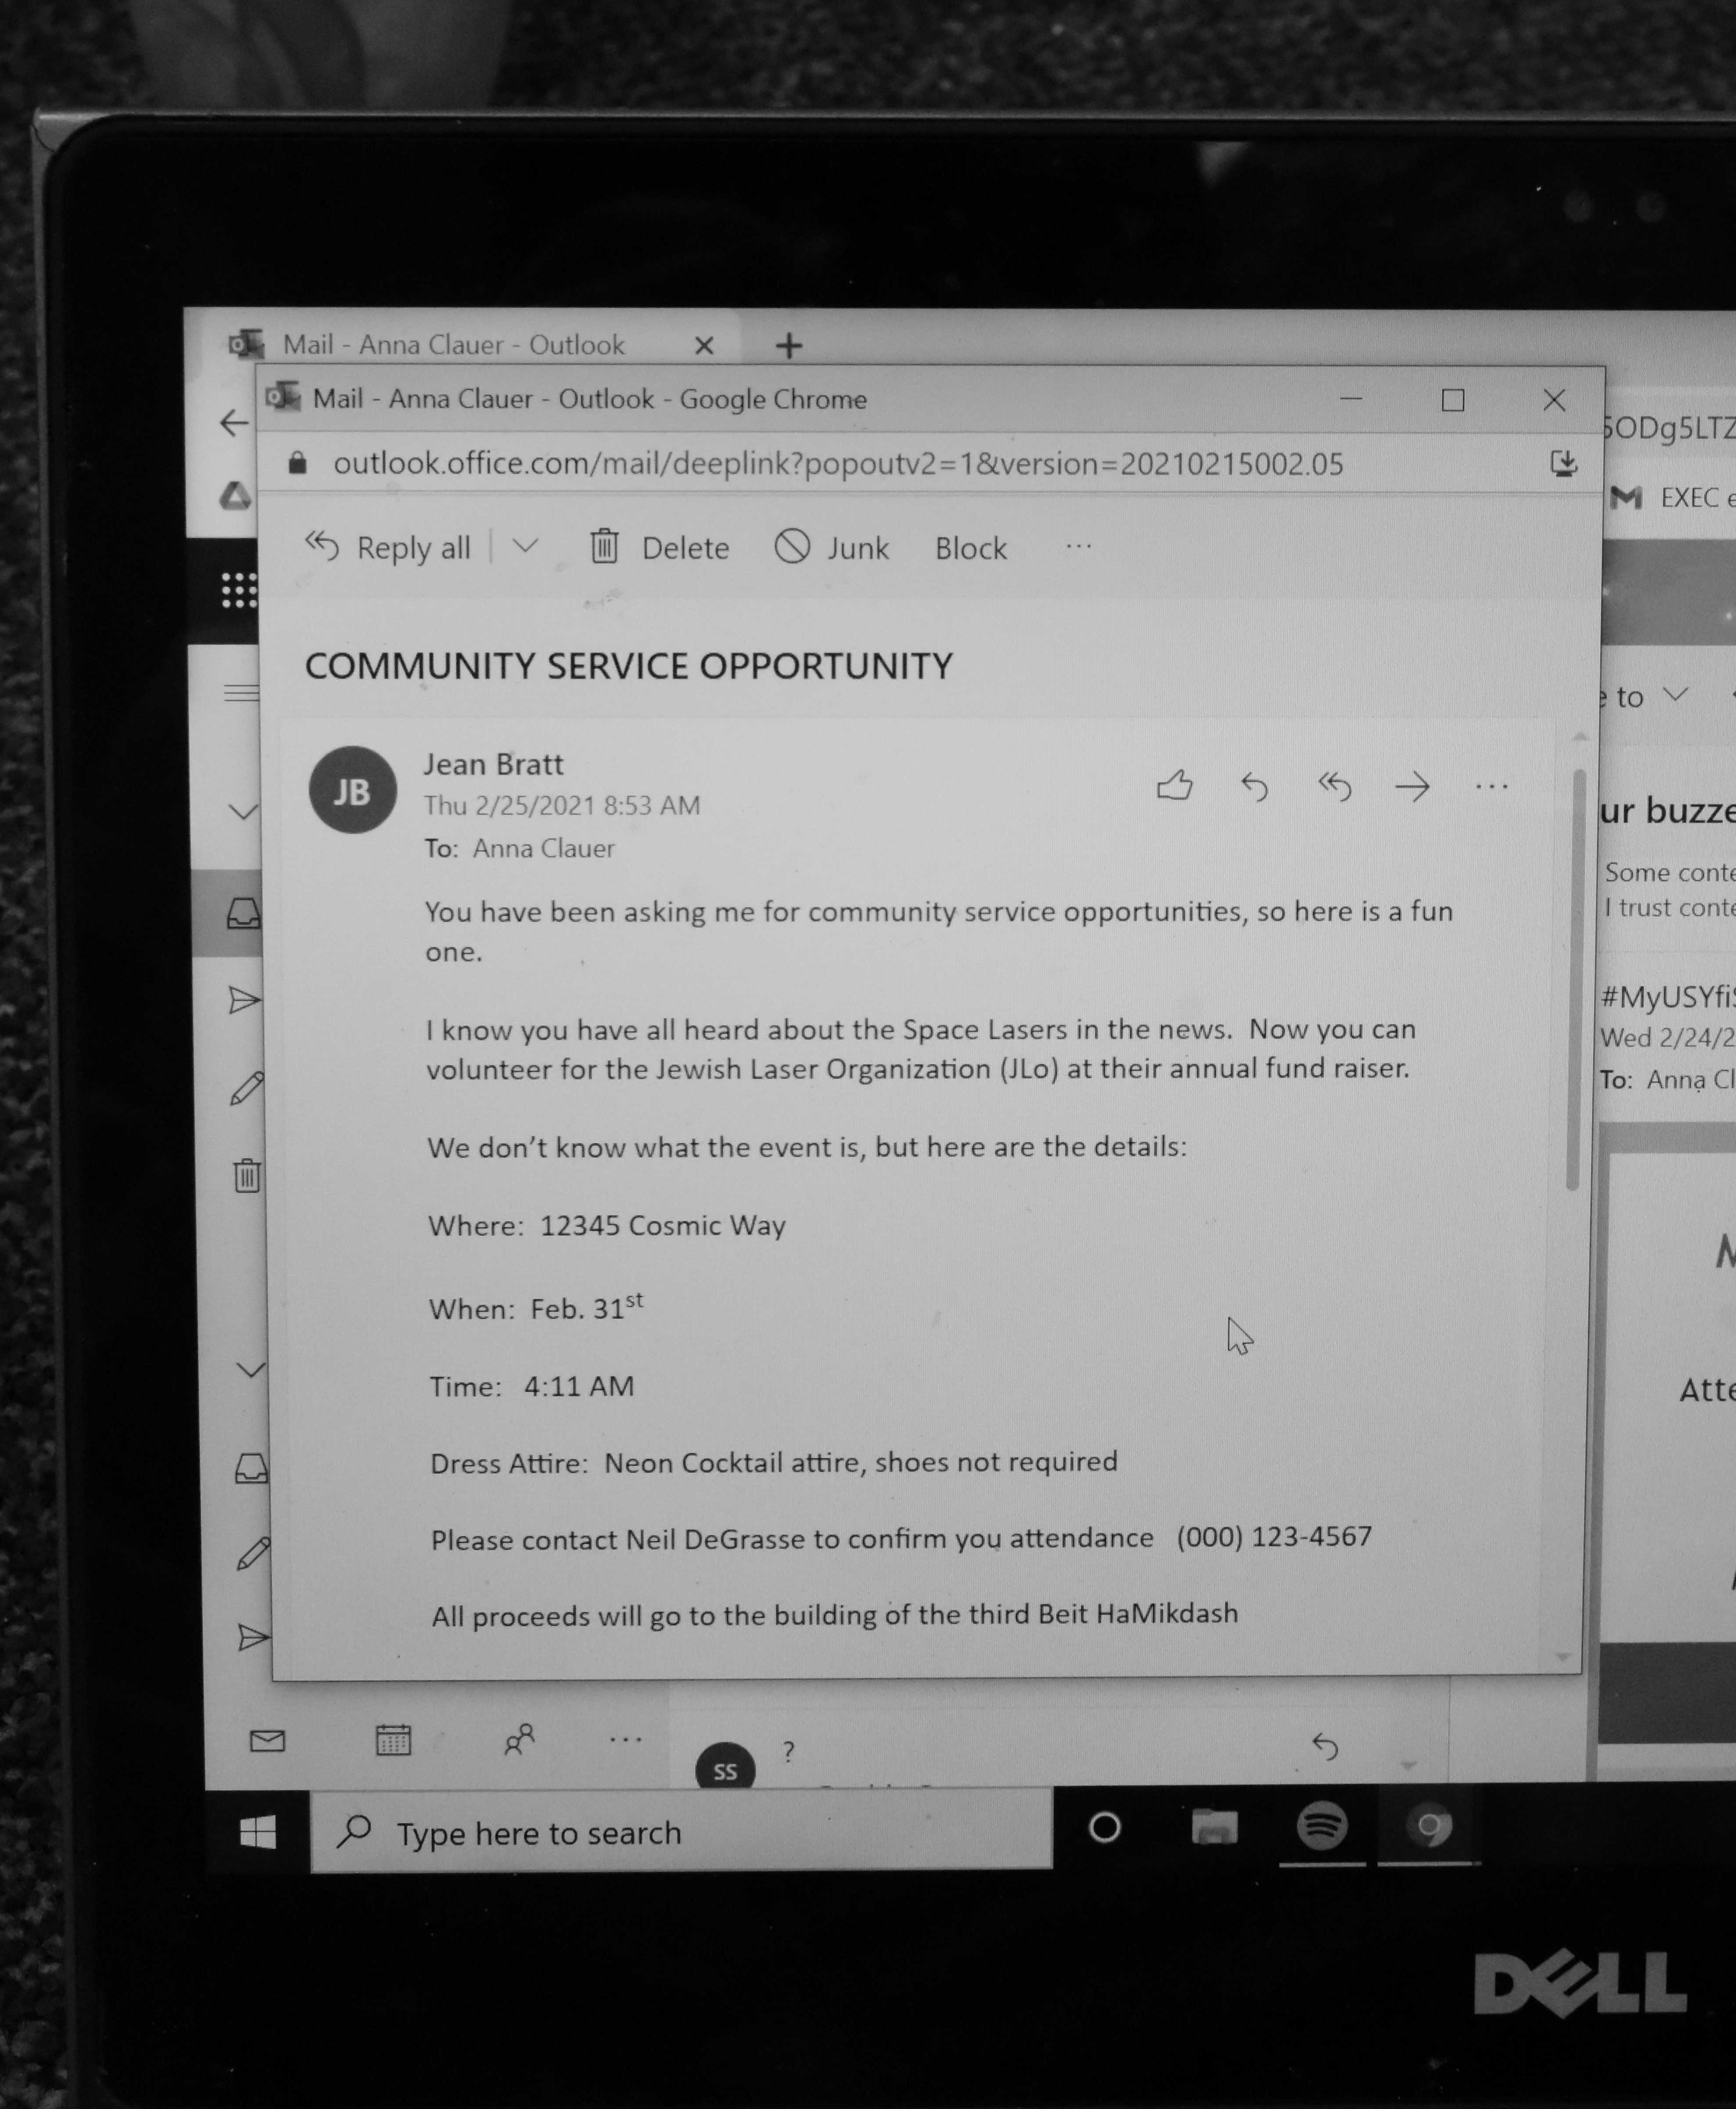
Task: Collapse the upper folder group chevron in the sidebar
Action: point(243,811)
